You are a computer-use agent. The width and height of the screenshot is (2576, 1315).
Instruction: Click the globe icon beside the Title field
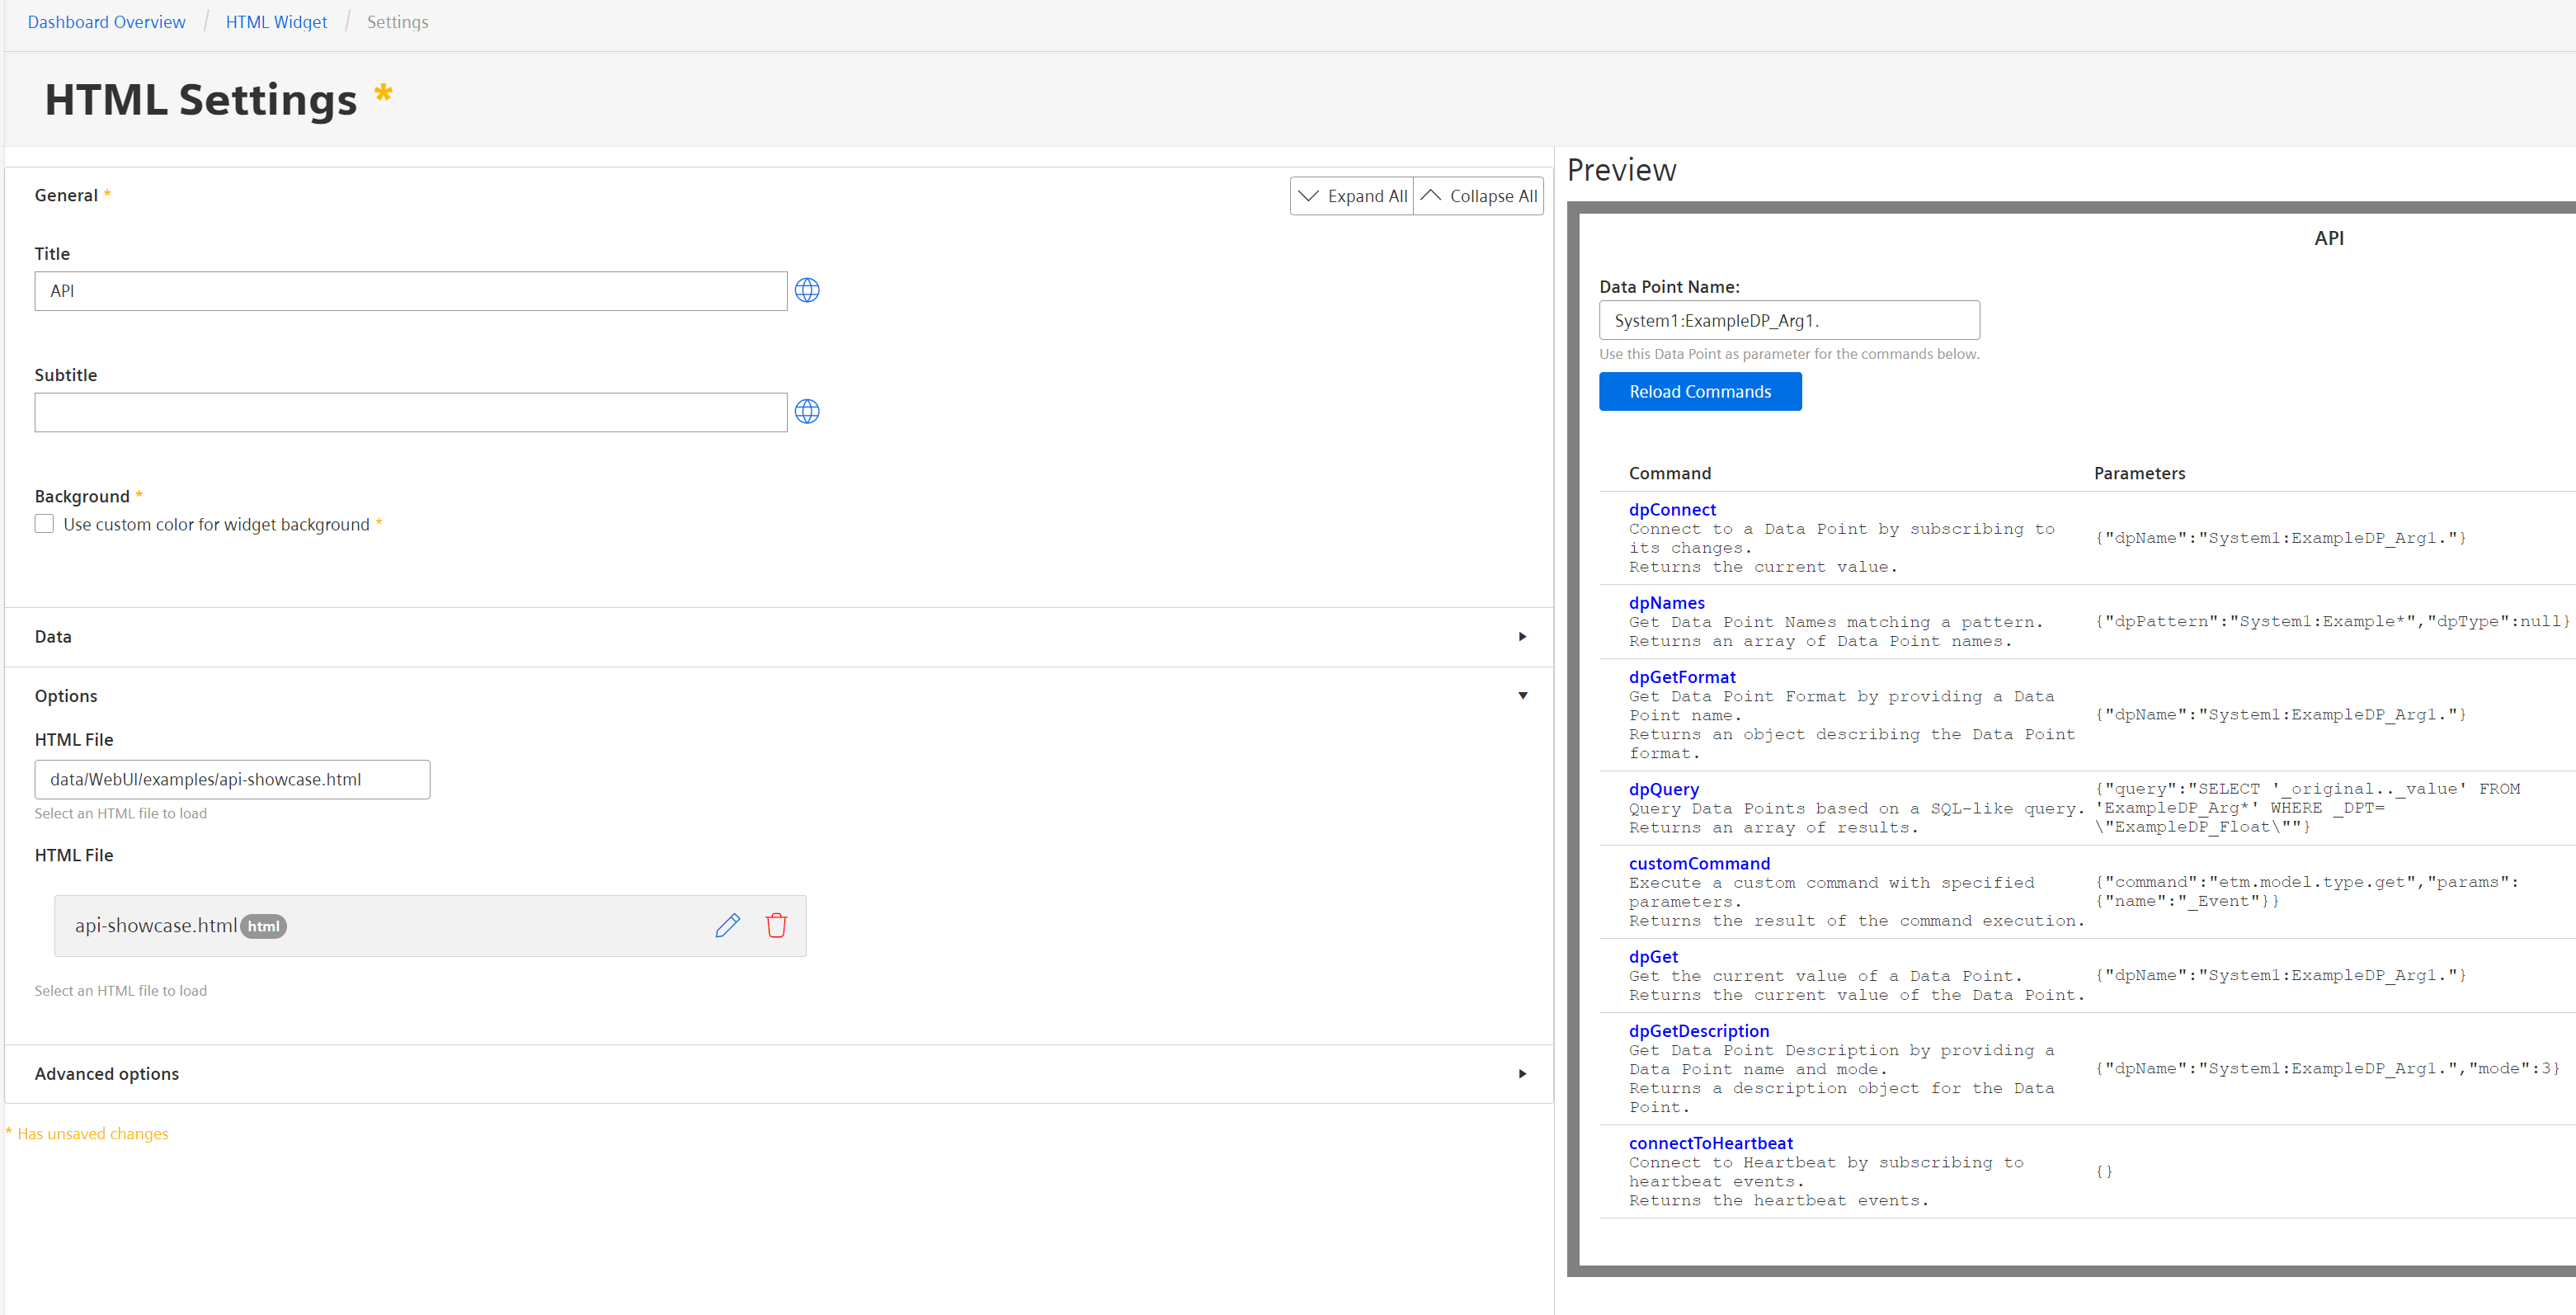[807, 290]
